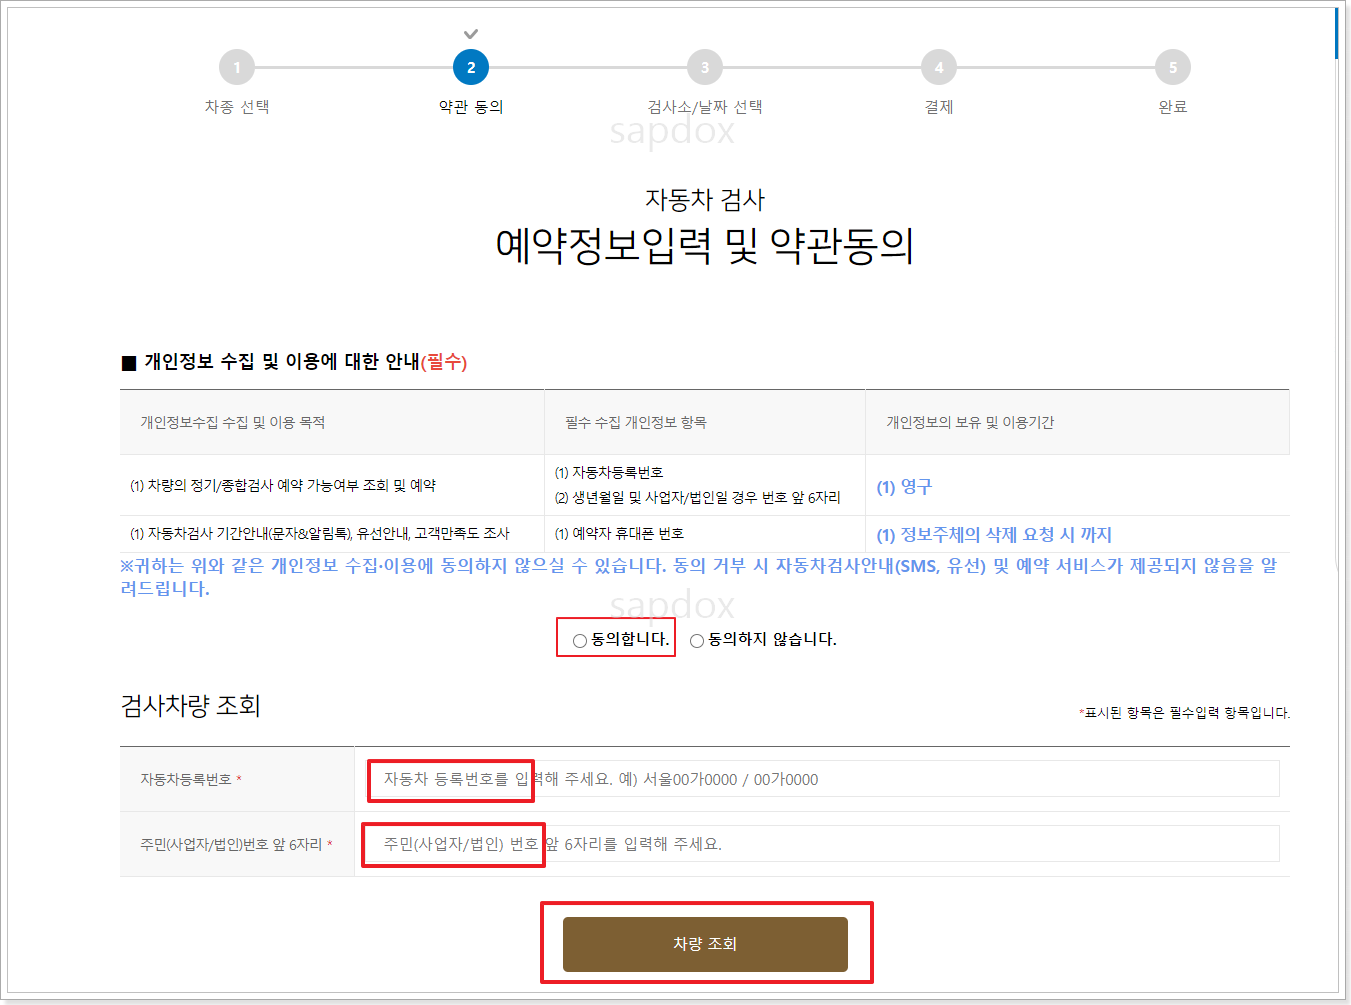Click the chevron above step 2
This screenshot has width=1351, height=1005.
click(471, 34)
